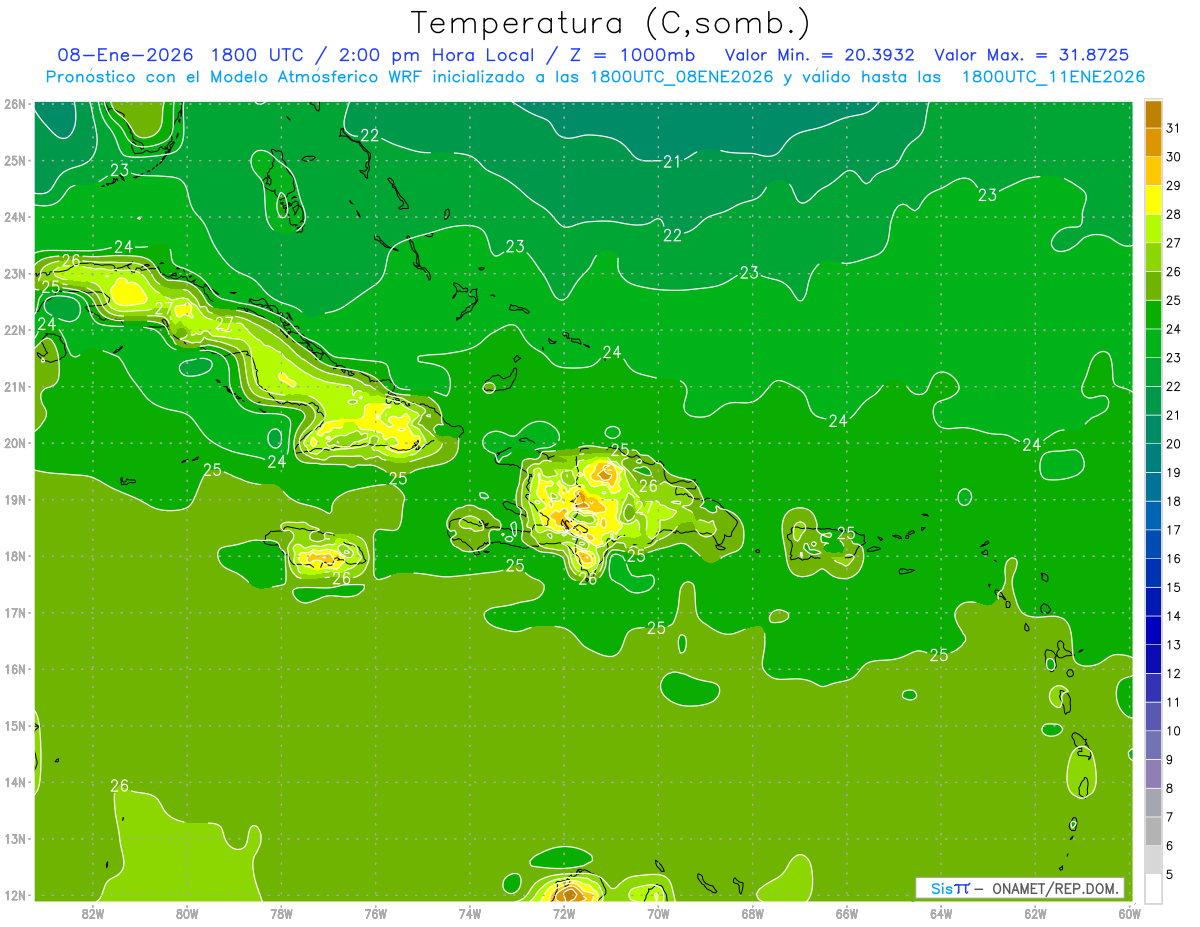Image resolution: width=1200 pixels, height=927 pixels.
Task: Click the "Valor Max. = 31.8725" text
Action: pyautogui.click(x=1032, y=55)
